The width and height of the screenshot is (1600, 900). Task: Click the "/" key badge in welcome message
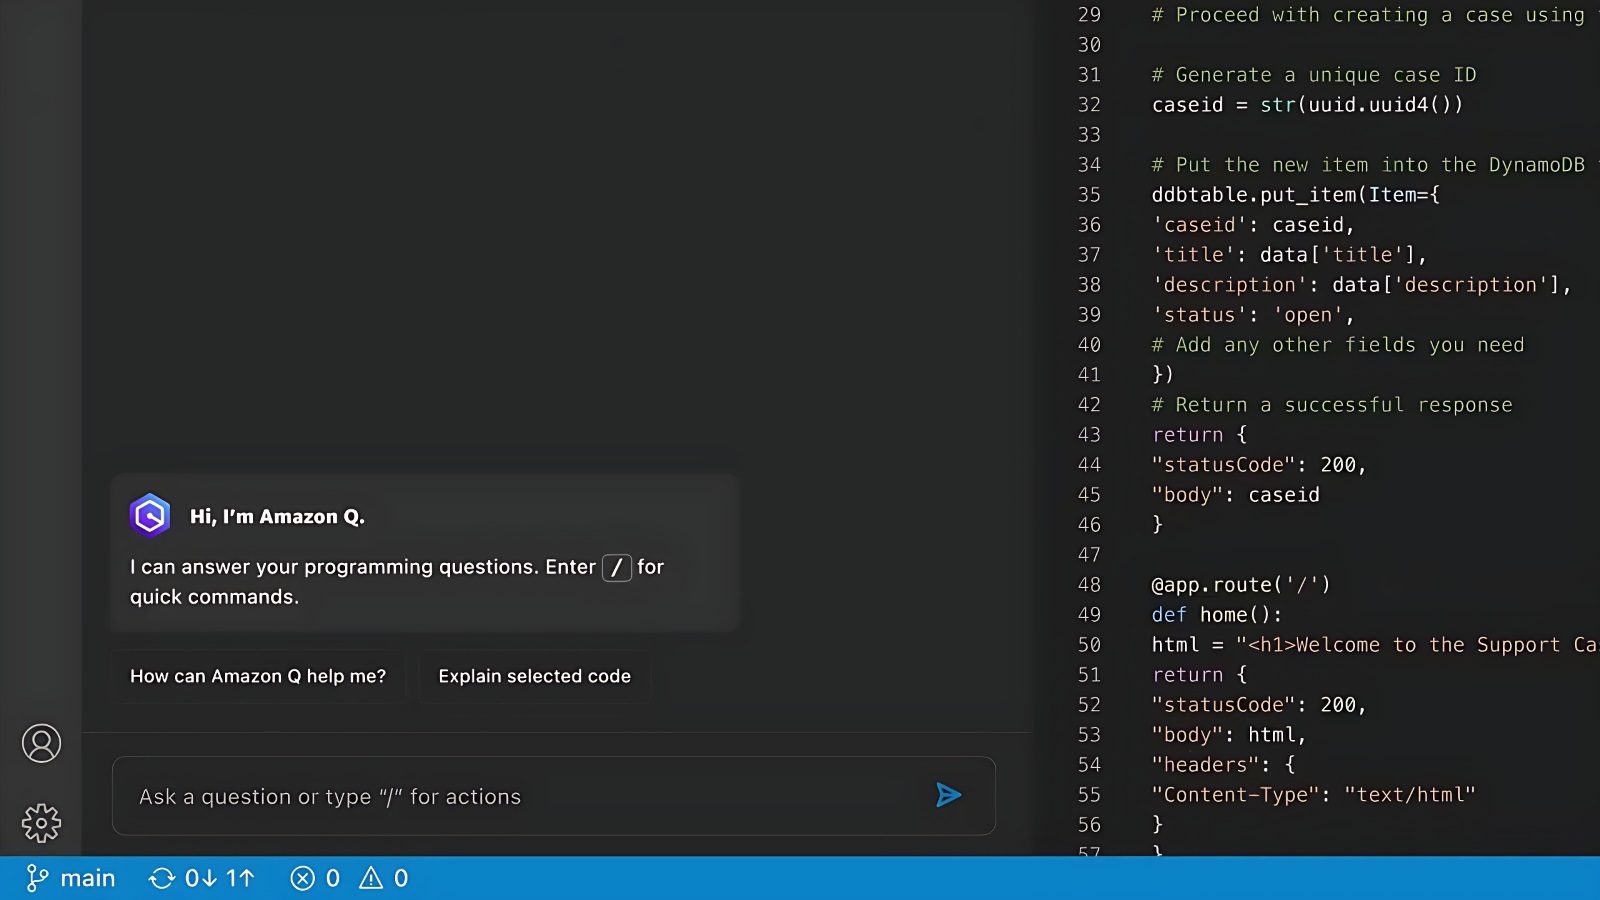(x=616, y=568)
